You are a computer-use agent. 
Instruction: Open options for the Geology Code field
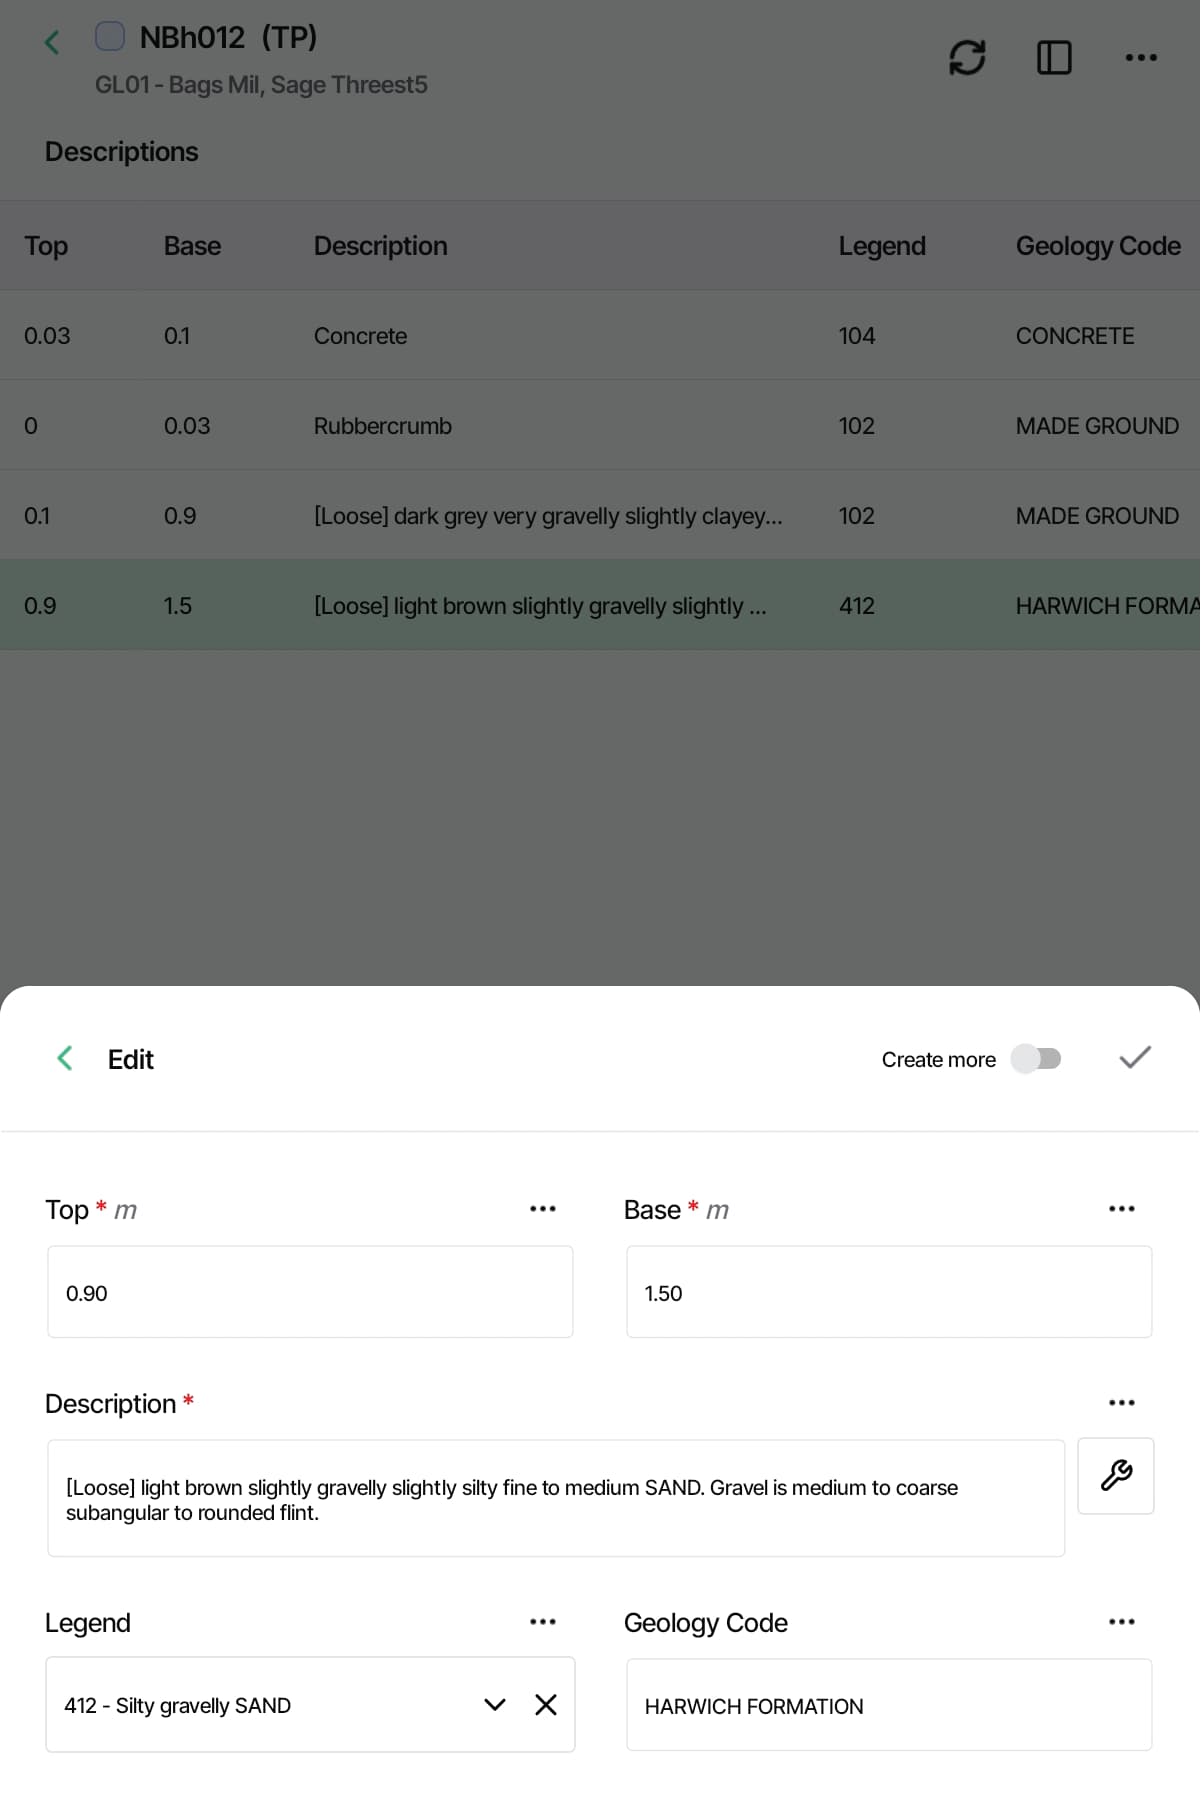pos(1122,1621)
